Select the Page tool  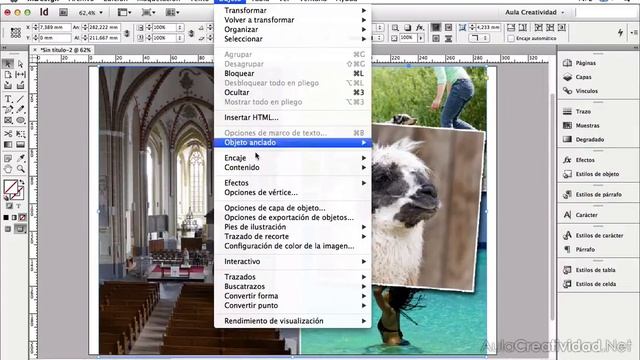[8, 75]
